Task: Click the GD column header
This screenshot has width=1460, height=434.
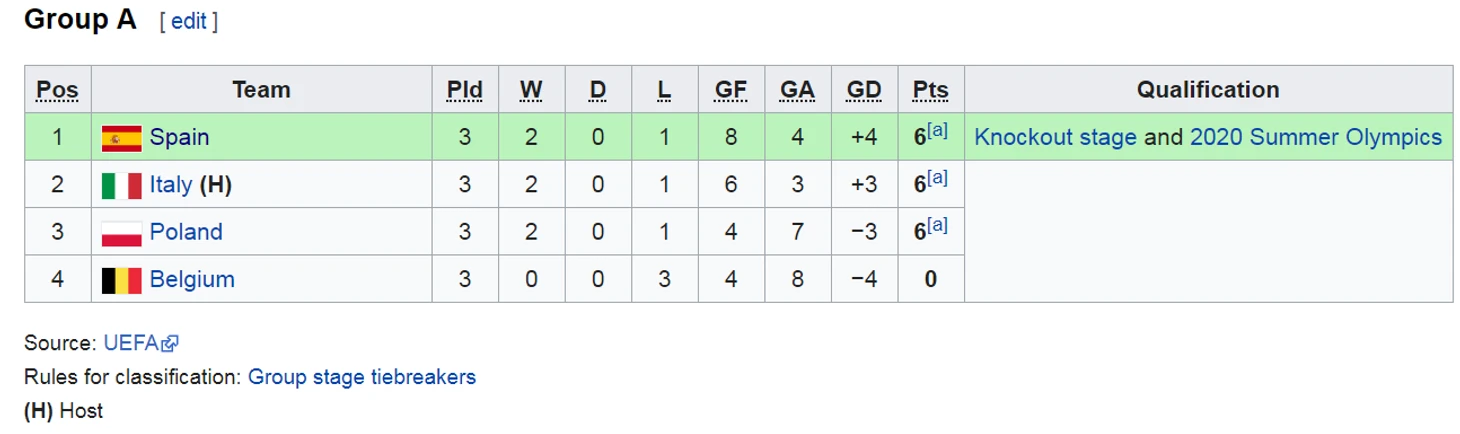Action: (864, 90)
